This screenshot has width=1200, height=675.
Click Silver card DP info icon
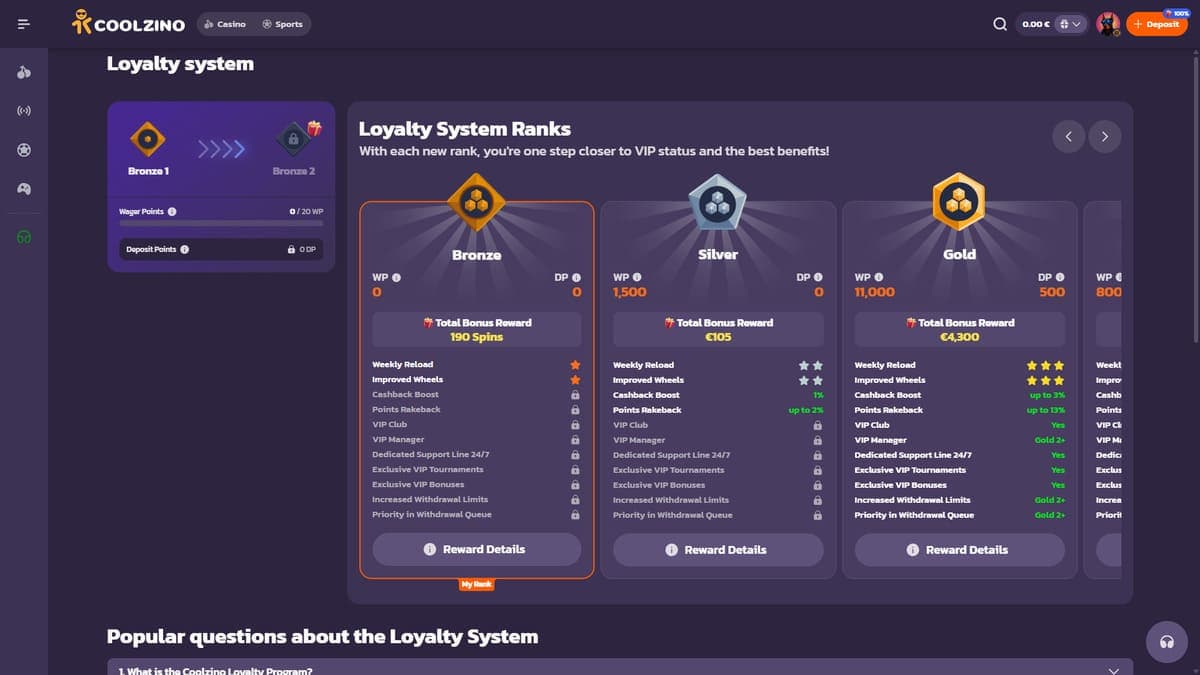coord(818,277)
